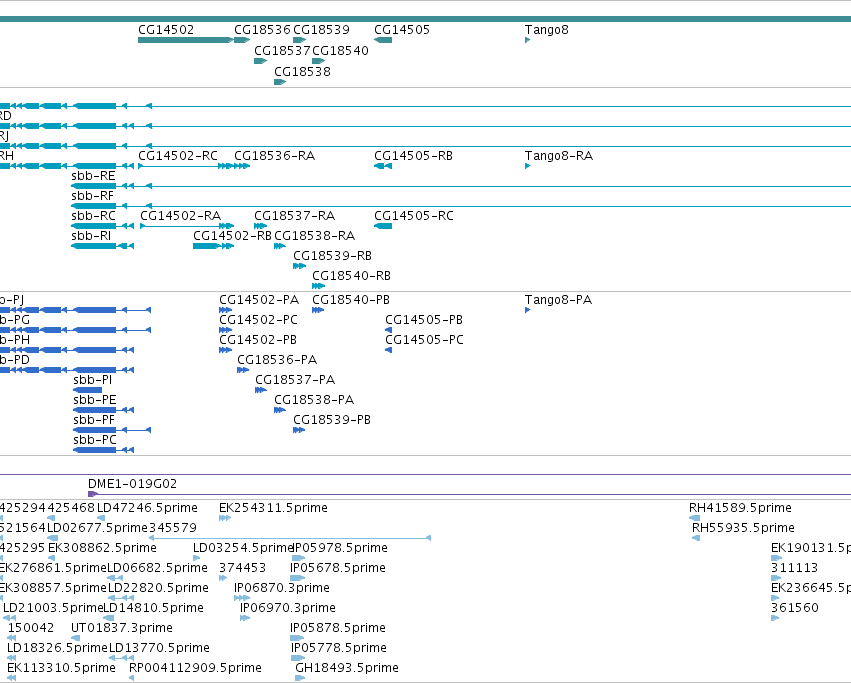
Task: Click the IP05878.5prime EST label
Action: pos(338,628)
